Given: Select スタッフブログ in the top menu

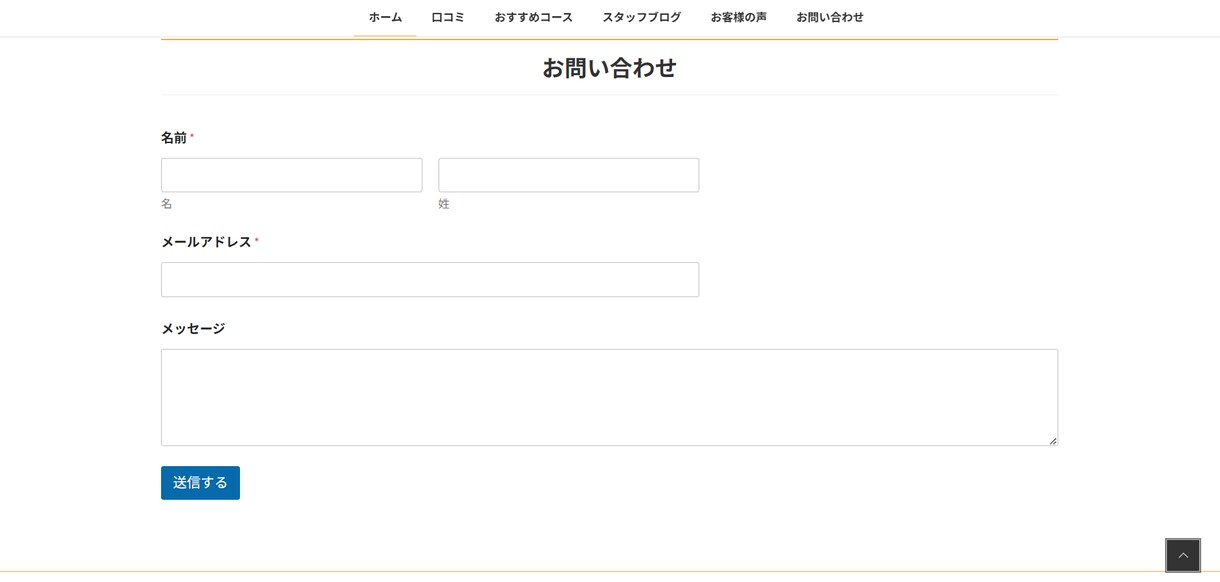Looking at the screenshot, I should coord(642,17).
